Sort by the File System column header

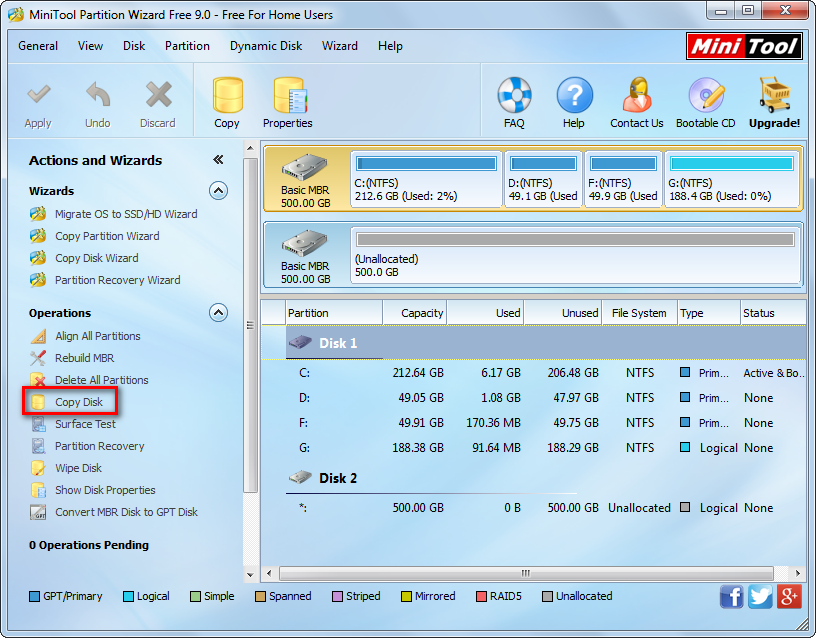pyautogui.click(x=640, y=313)
